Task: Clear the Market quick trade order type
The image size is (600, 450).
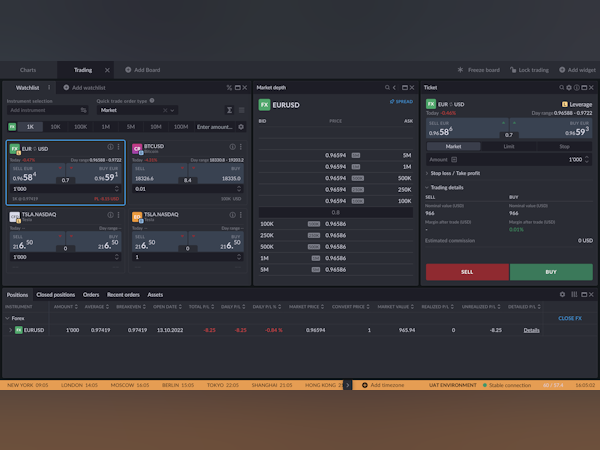Action: coord(165,110)
